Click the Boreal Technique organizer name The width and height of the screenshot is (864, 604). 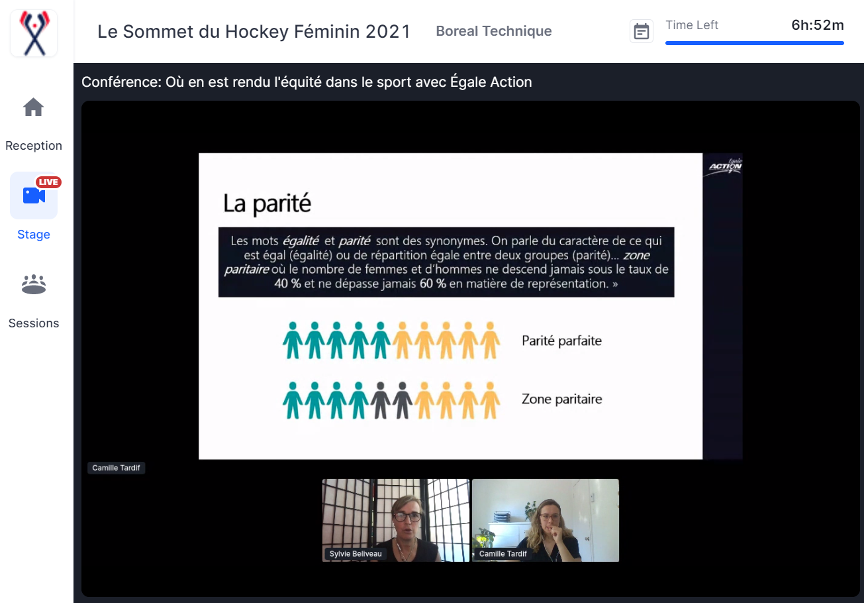[494, 32]
